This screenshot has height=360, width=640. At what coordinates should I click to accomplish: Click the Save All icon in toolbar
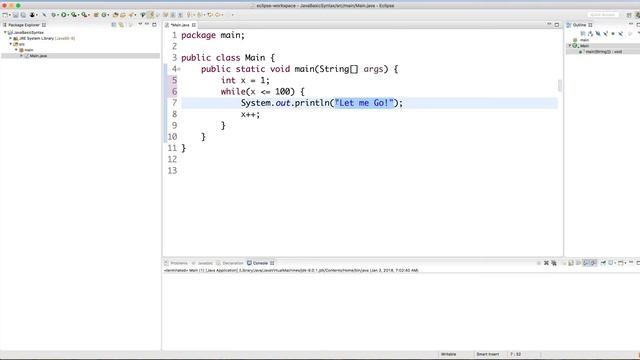pos(23,15)
